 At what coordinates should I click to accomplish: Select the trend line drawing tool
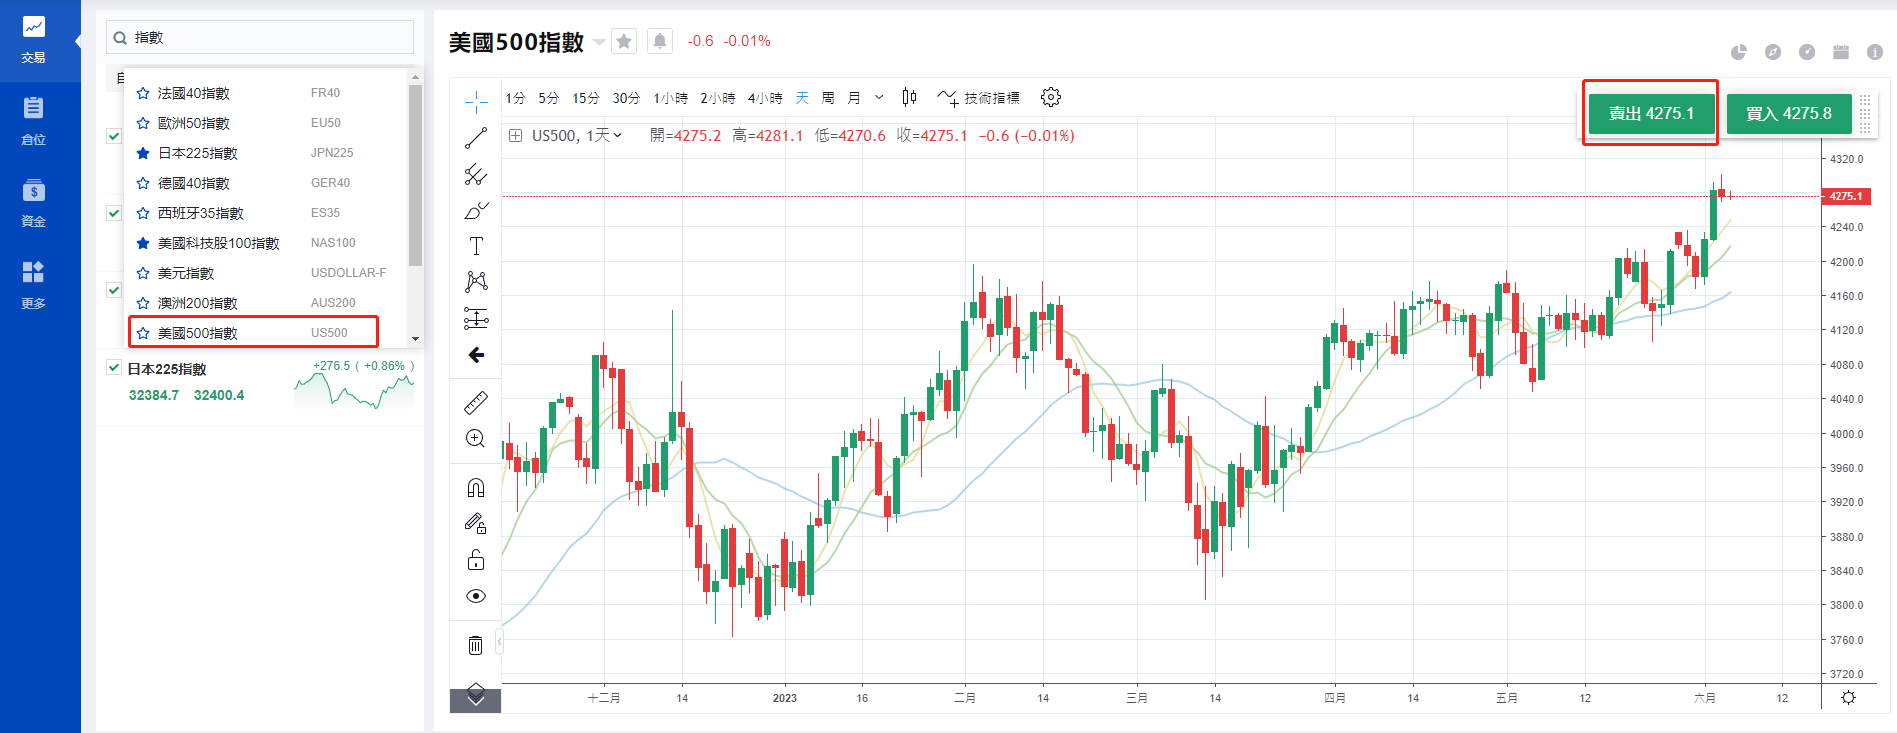pyautogui.click(x=476, y=138)
